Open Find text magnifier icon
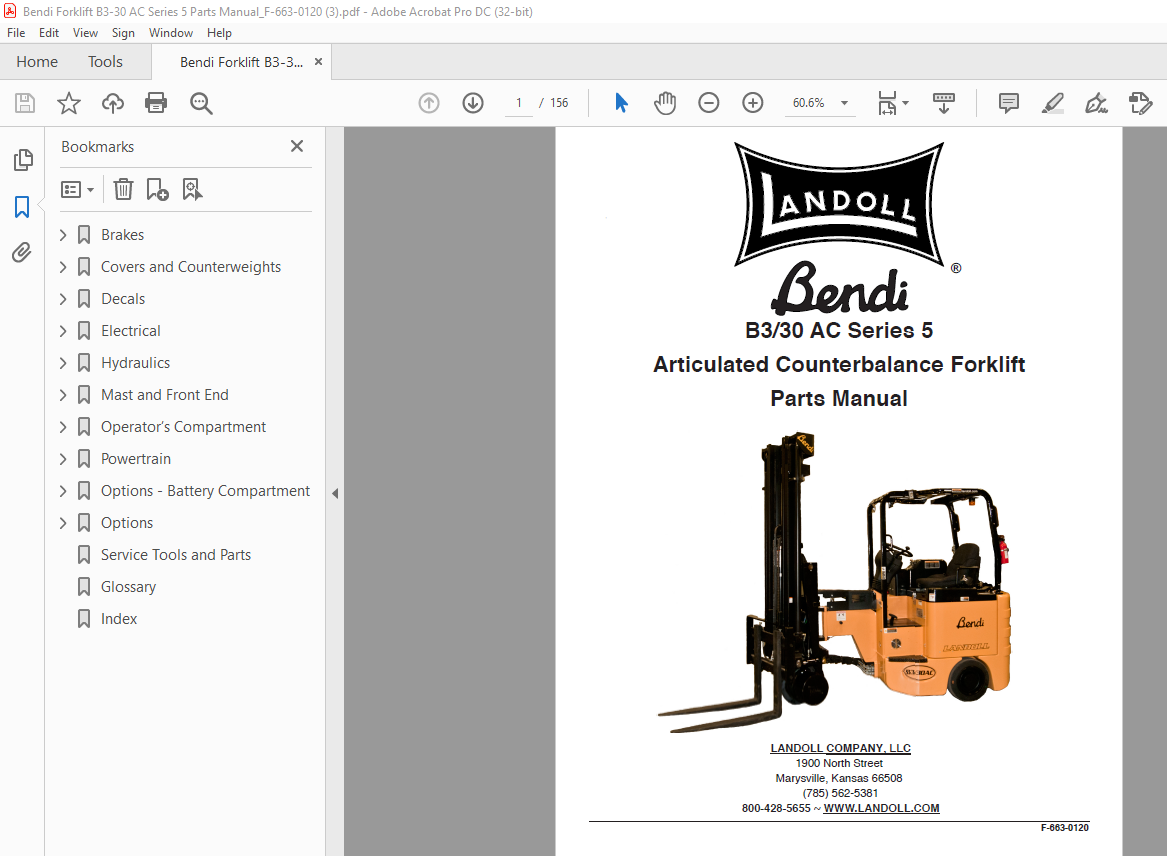Screen dimensions: 1167x856 click(201, 103)
